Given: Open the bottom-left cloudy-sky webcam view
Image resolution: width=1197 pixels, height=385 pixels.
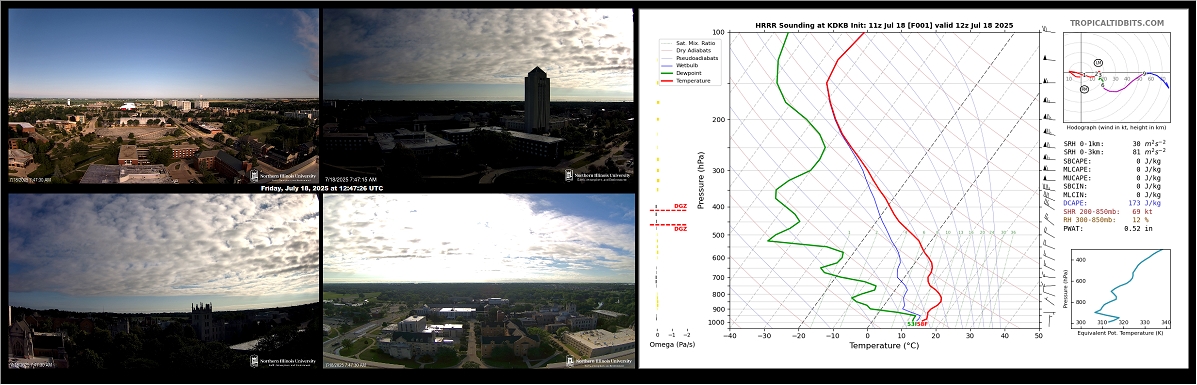Looking at the screenshot, I should [x=163, y=281].
